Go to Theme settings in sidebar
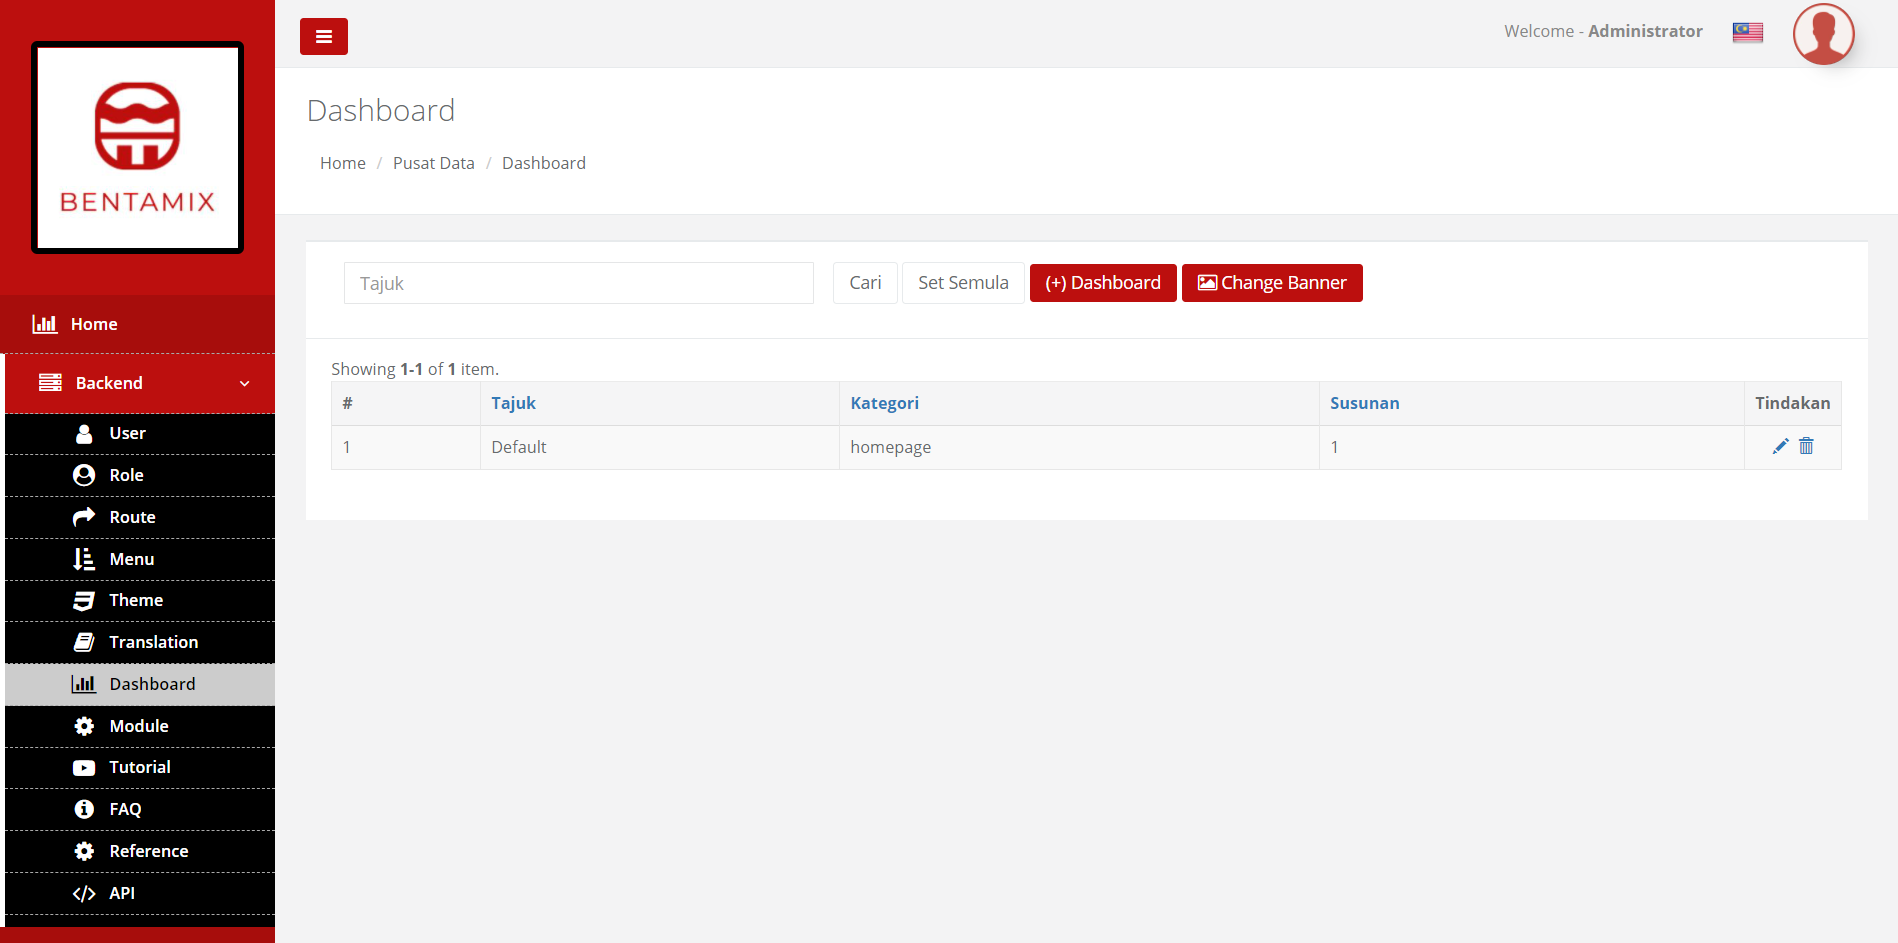This screenshot has width=1898, height=943. (136, 600)
